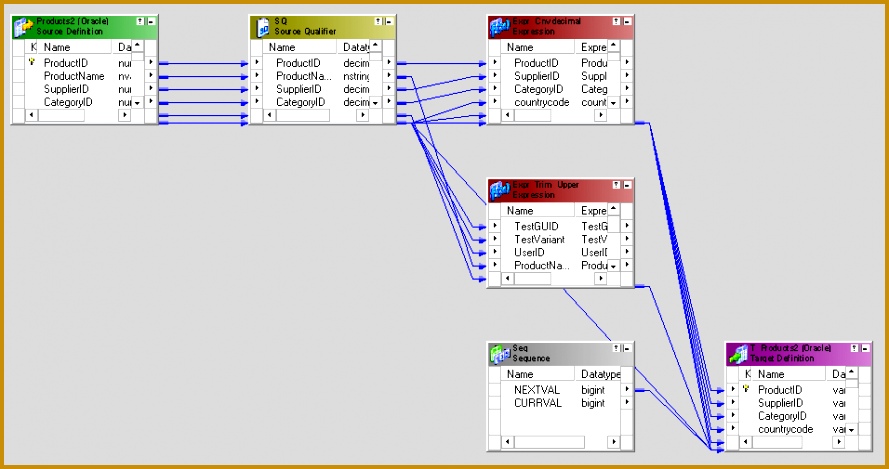Screen dimensions: 889x469
Task: Click output port arrow of SupplierID in SQ Source Qualifier
Action: coord(389,88)
